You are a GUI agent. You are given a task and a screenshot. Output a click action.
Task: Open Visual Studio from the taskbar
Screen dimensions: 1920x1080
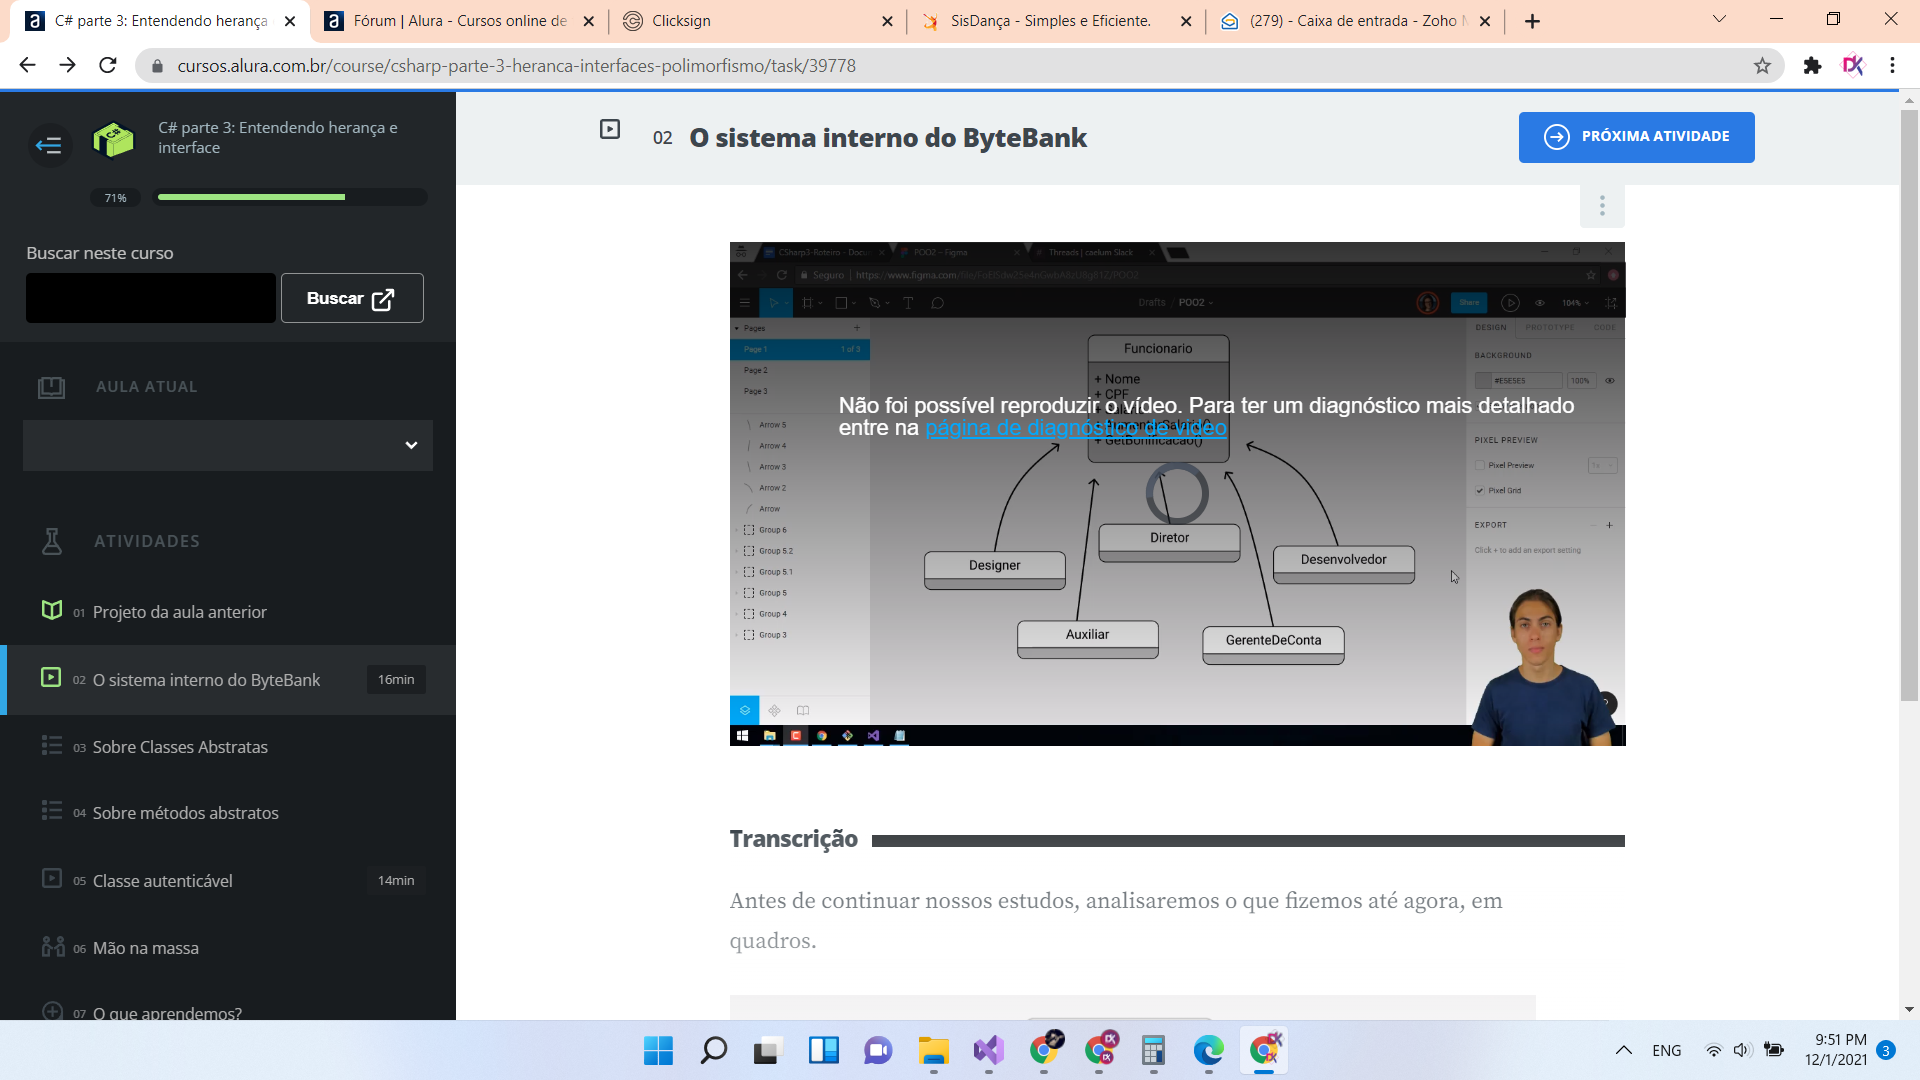[988, 1051]
